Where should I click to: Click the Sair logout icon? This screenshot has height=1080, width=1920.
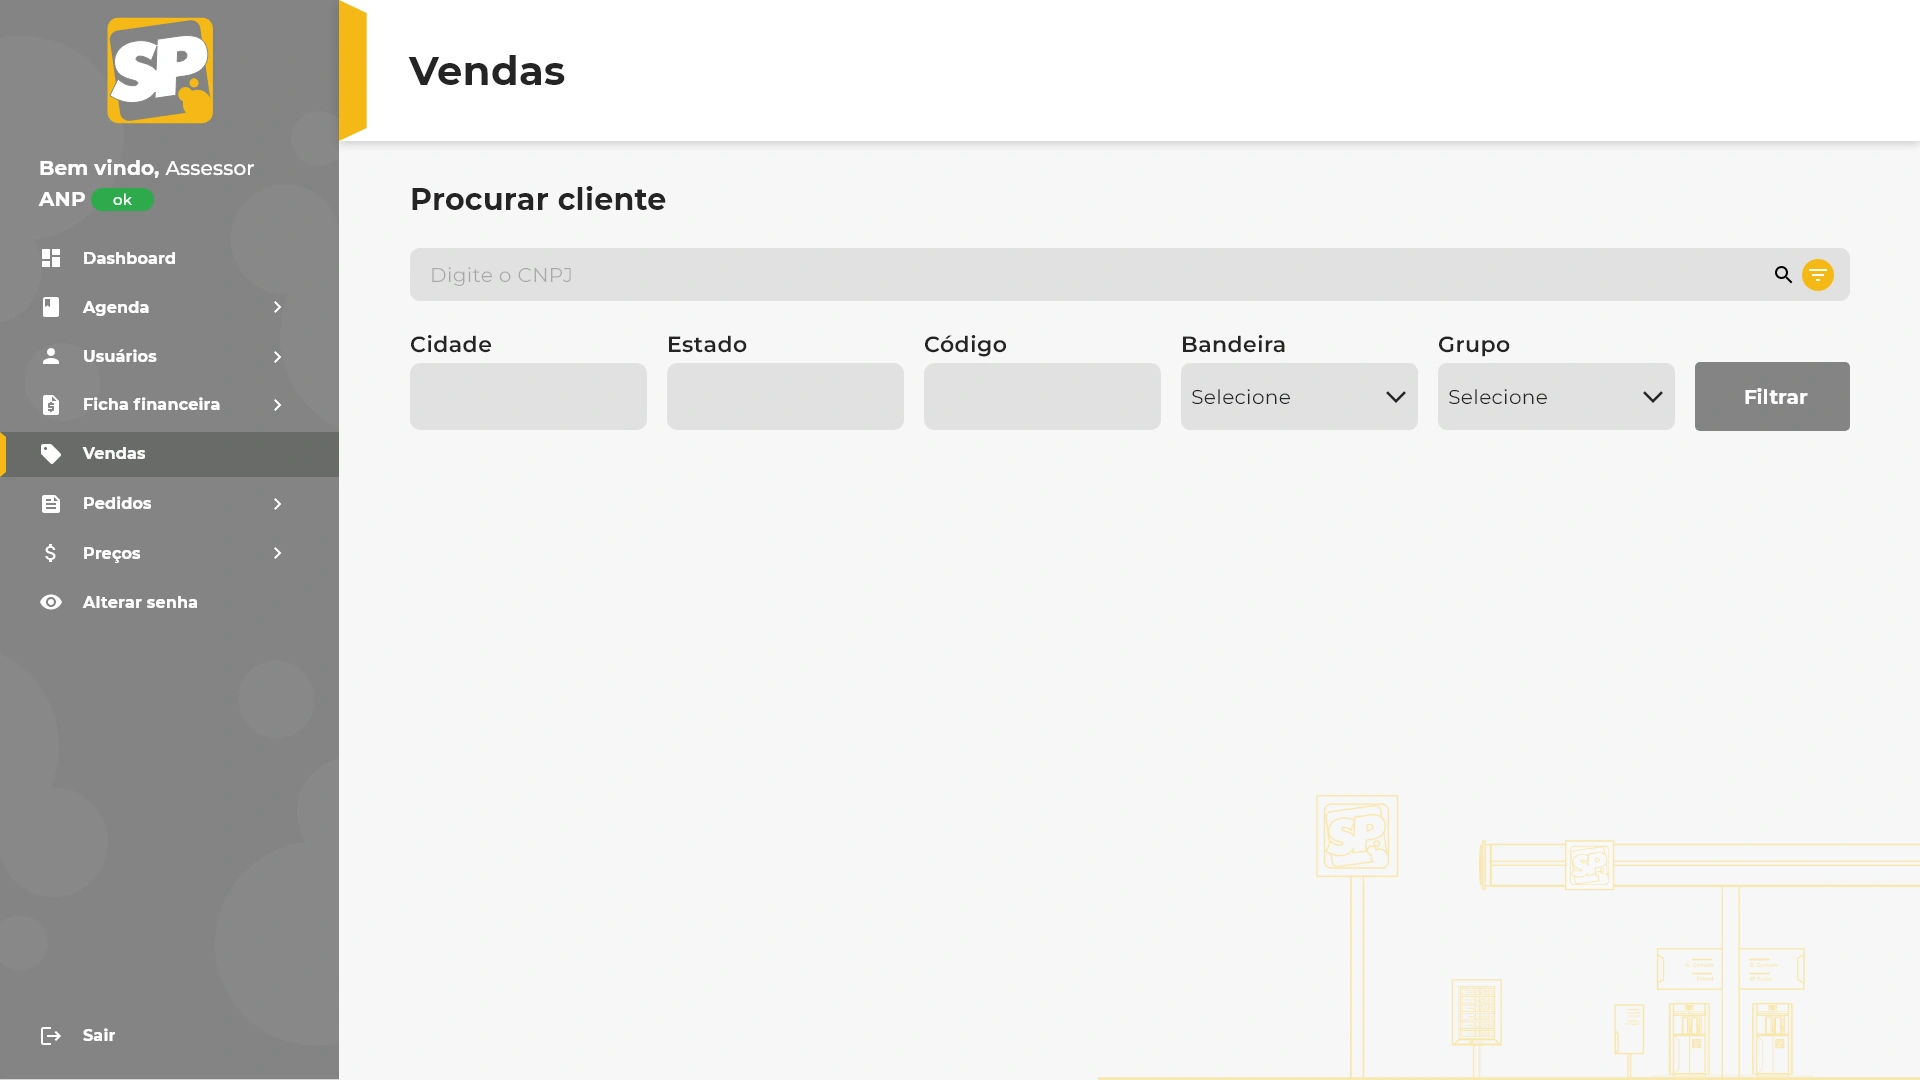51,1036
